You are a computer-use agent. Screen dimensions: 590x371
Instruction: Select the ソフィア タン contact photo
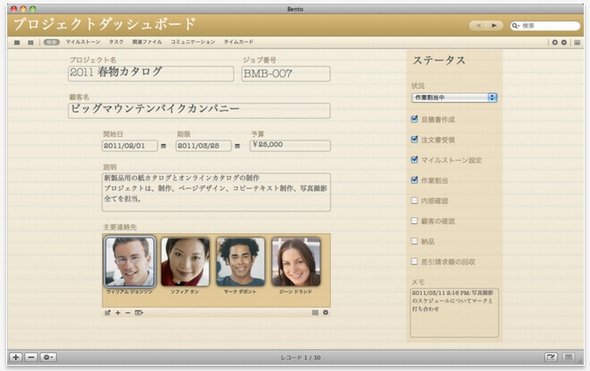pos(185,262)
